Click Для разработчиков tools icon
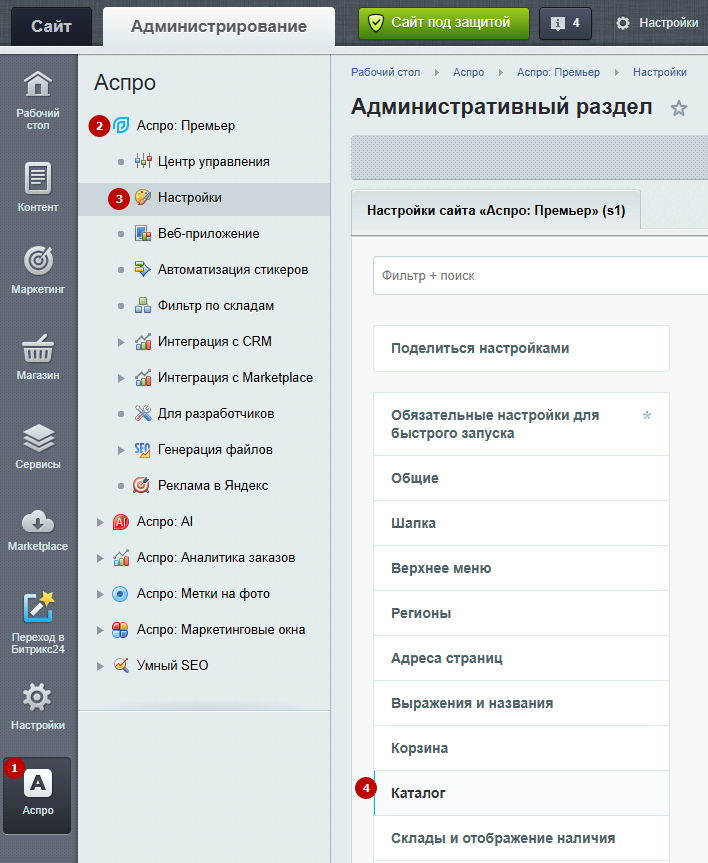The height and width of the screenshot is (863, 708). [x=143, y=413]
